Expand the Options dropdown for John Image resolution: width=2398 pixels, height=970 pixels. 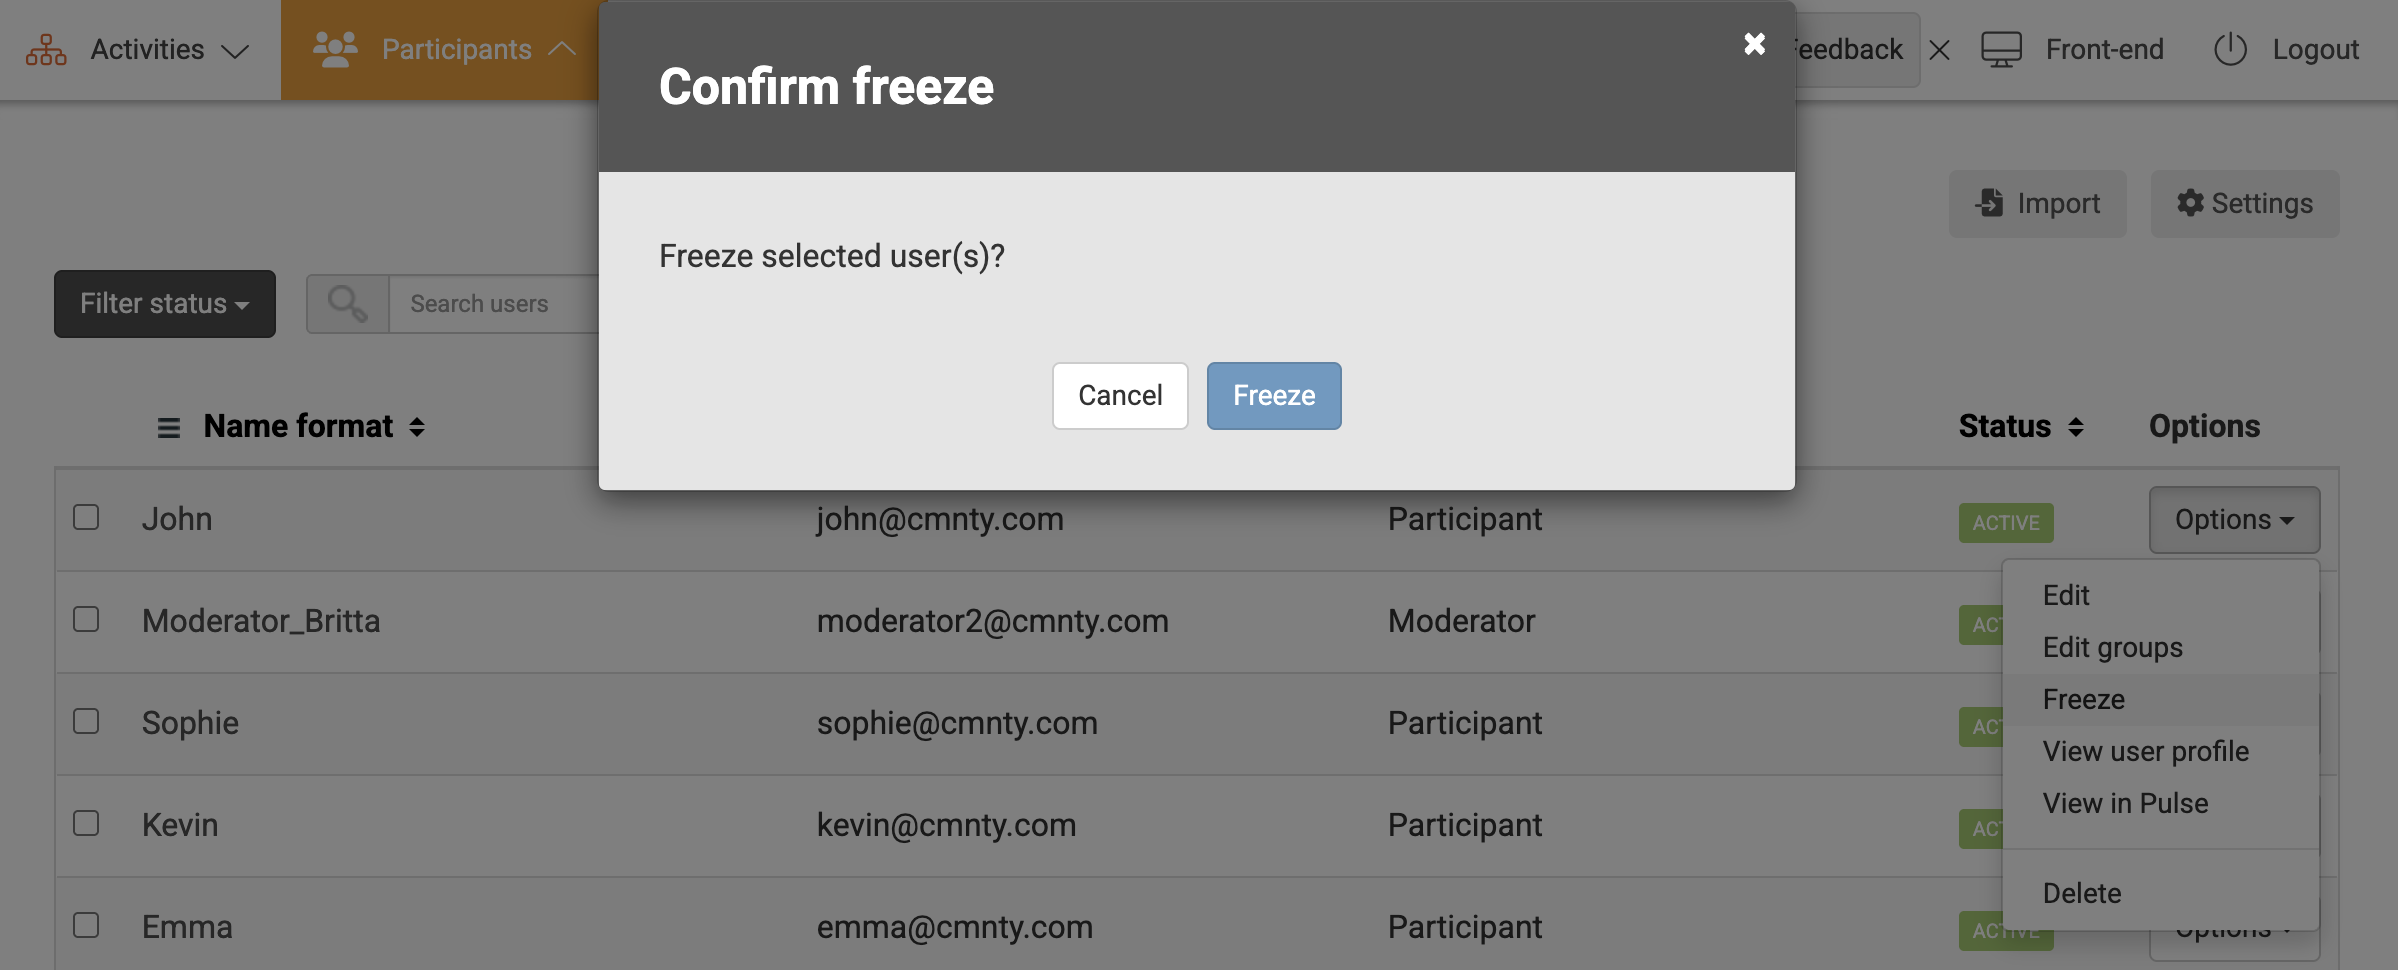[x=2233, y=520]
